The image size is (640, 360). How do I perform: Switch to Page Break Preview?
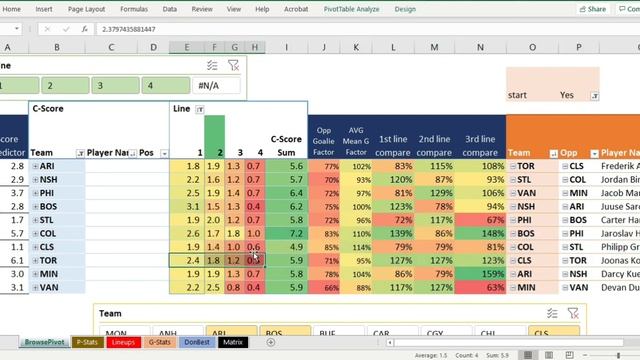(569, 355)
